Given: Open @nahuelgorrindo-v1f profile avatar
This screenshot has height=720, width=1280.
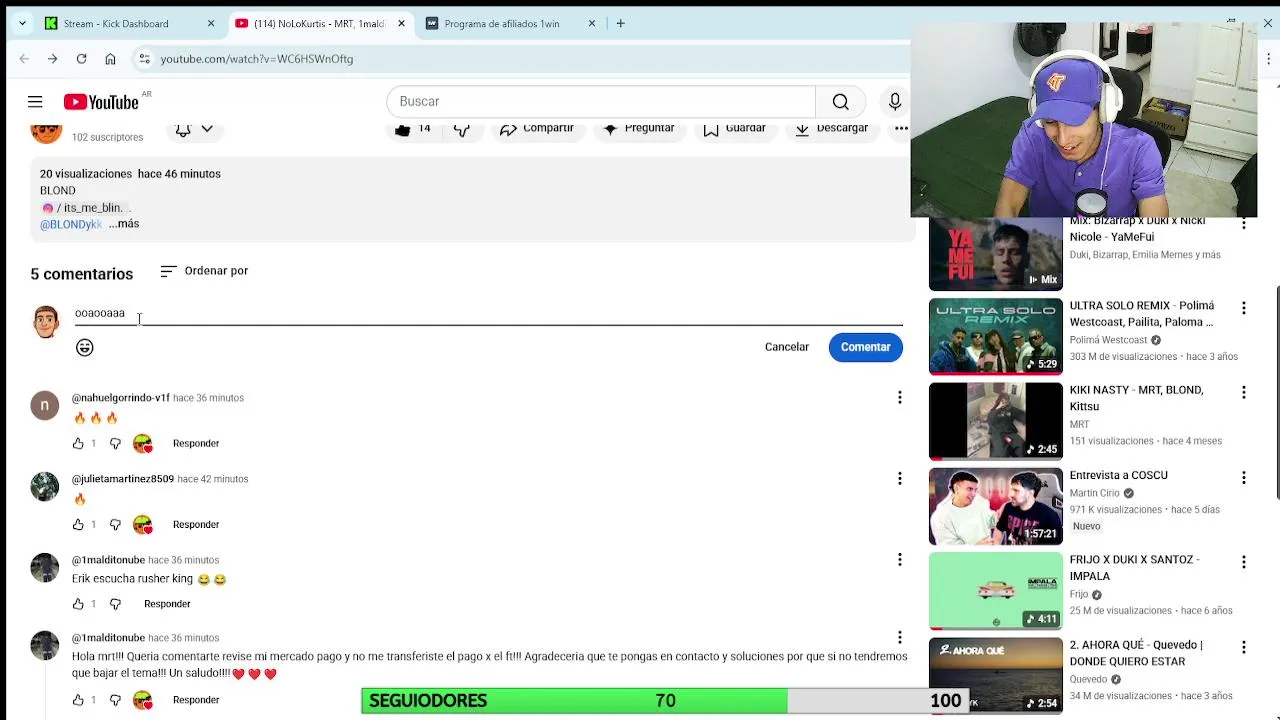Looking at the screenshot, I should (x=45, y=405).
